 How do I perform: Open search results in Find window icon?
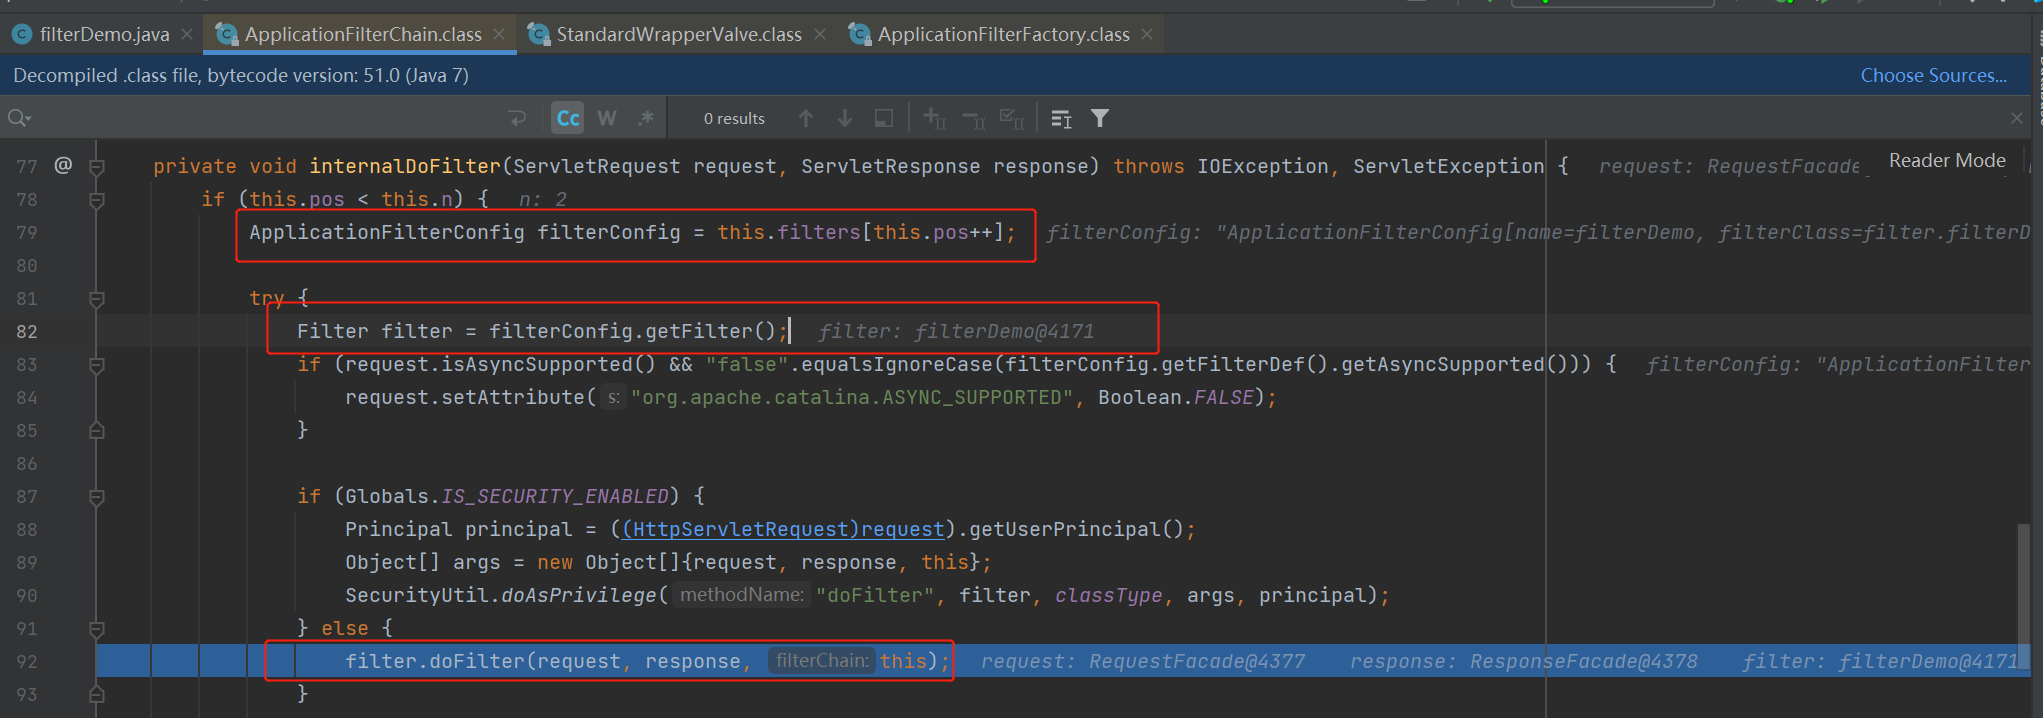tap(884, 118)
